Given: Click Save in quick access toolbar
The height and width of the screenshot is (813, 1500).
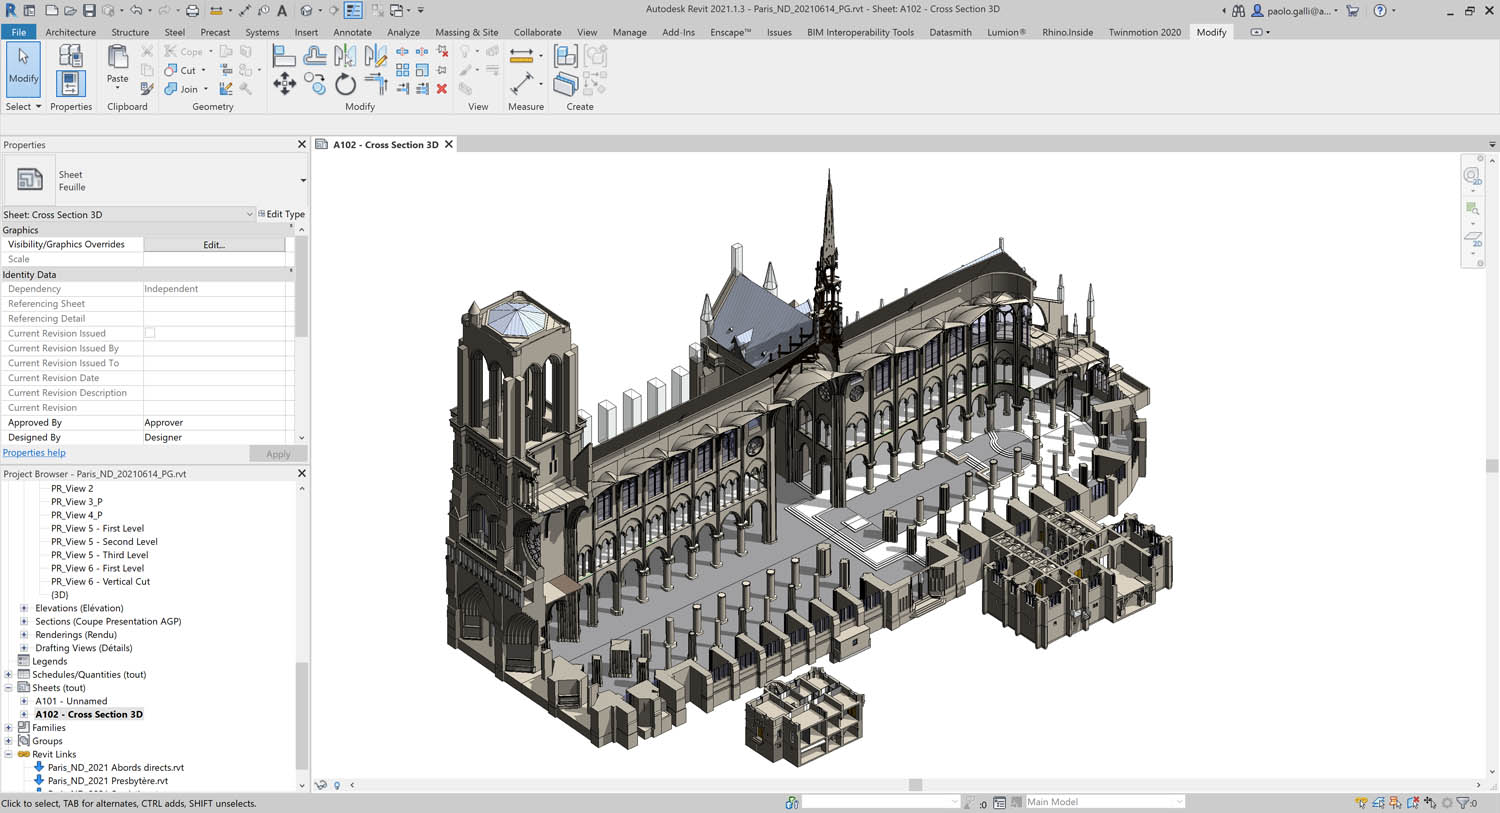Looking at the screenshot, I should click(89, 10).
